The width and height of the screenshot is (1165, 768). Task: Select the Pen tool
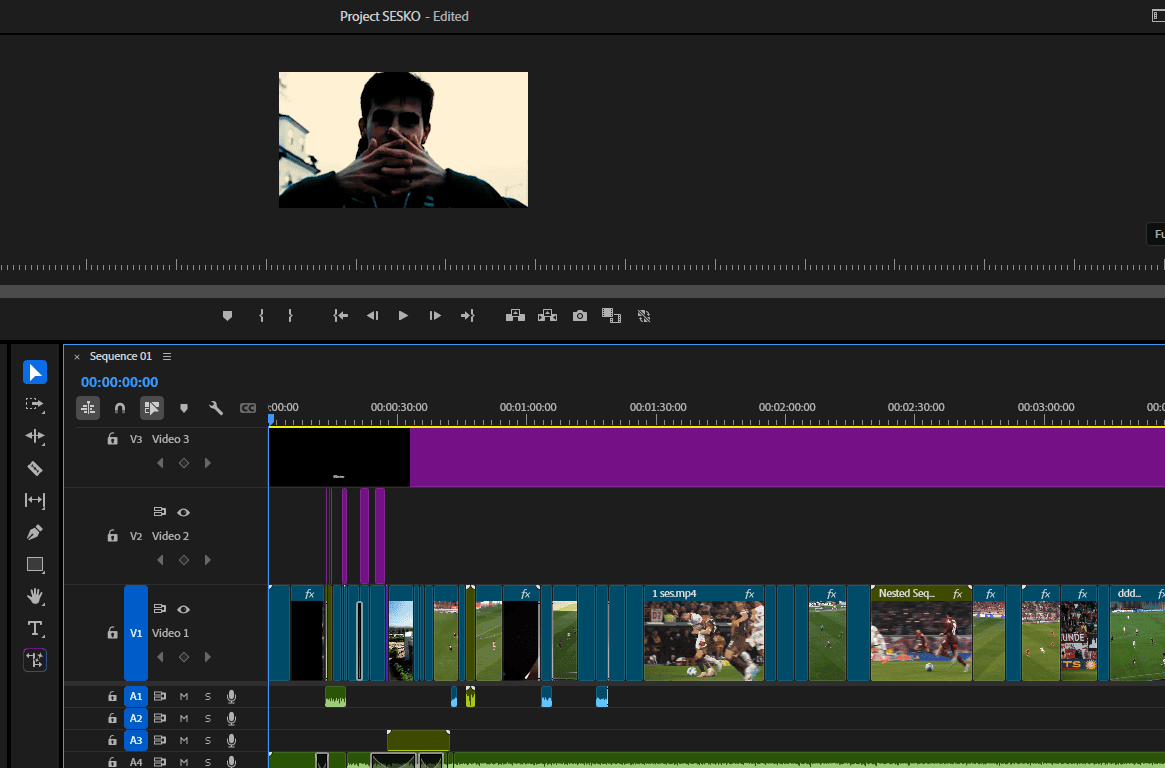(x=35, y=532)
